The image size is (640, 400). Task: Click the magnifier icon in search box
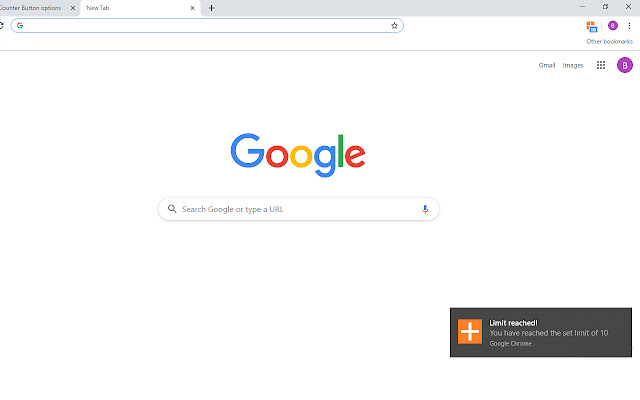(172, 209)
